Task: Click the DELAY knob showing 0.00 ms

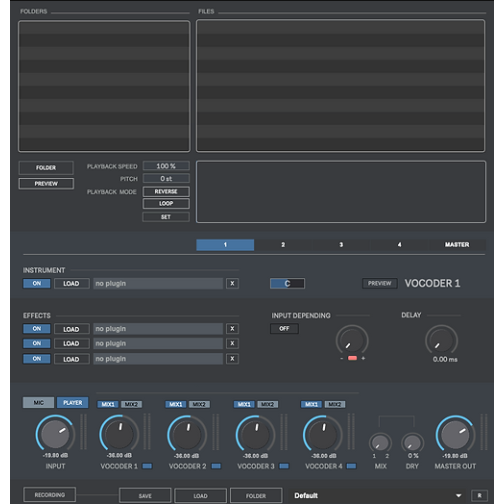Action: pos(442,340)
